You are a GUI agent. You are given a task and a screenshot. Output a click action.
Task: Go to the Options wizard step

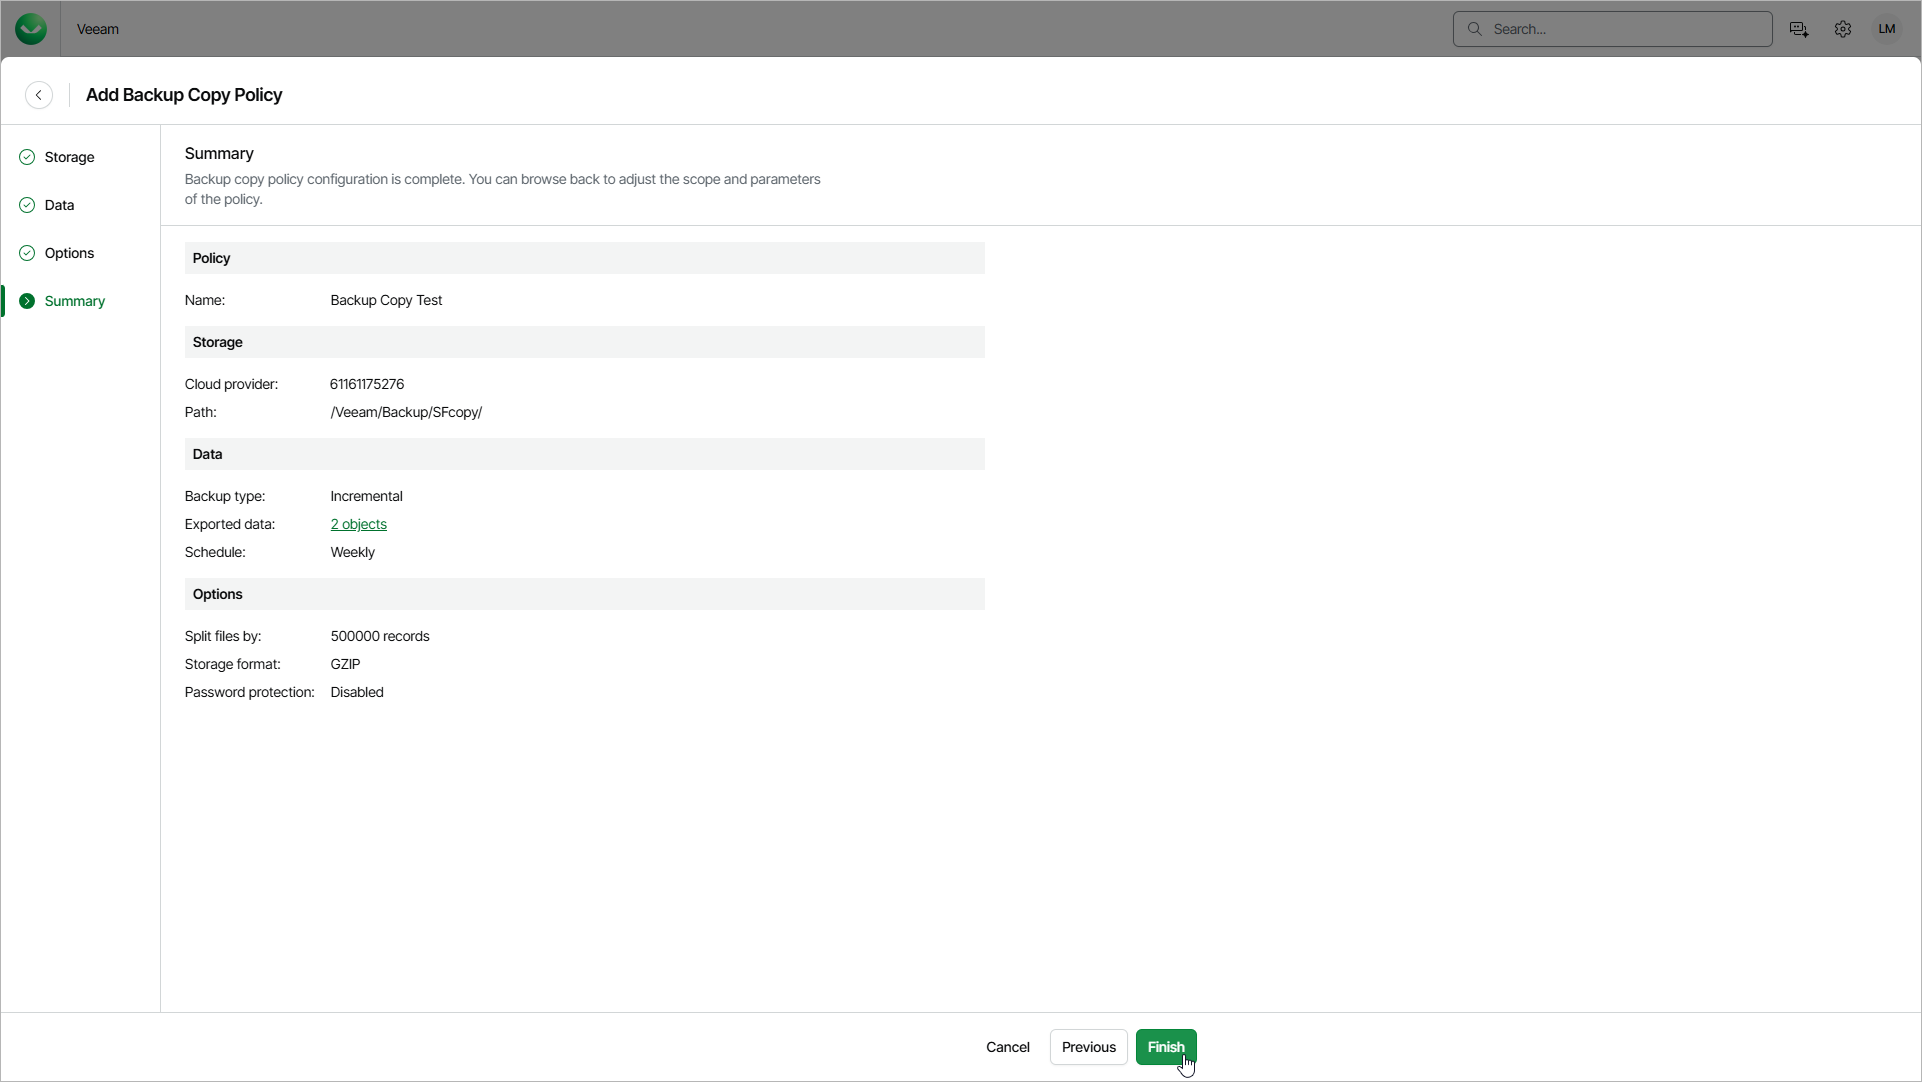(x=69, y=253)
